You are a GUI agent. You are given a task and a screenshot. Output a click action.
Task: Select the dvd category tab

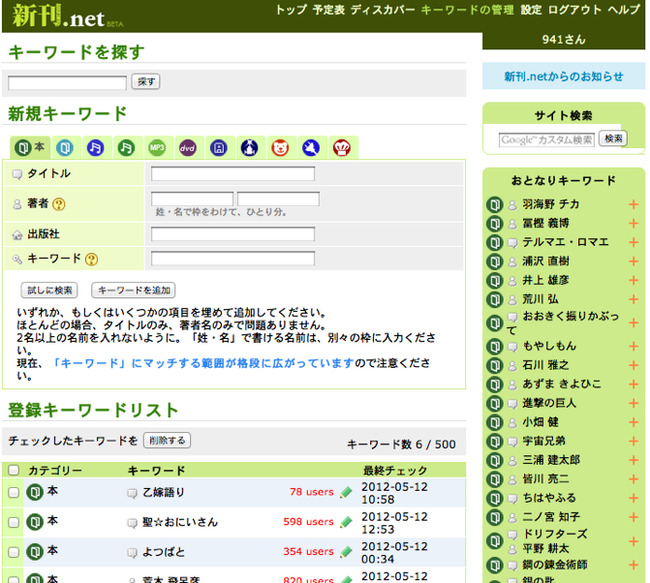(x=188, y=148)
